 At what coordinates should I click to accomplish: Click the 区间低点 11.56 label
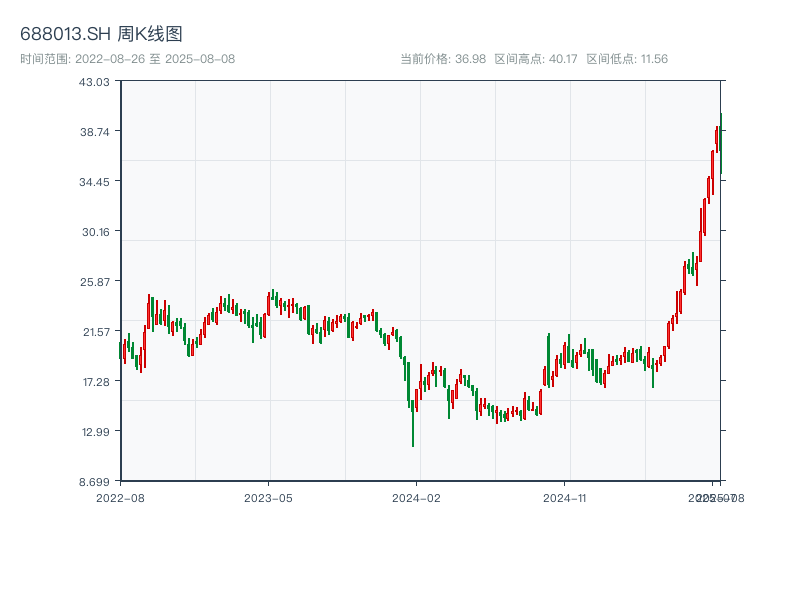click(x=627, y=59)
